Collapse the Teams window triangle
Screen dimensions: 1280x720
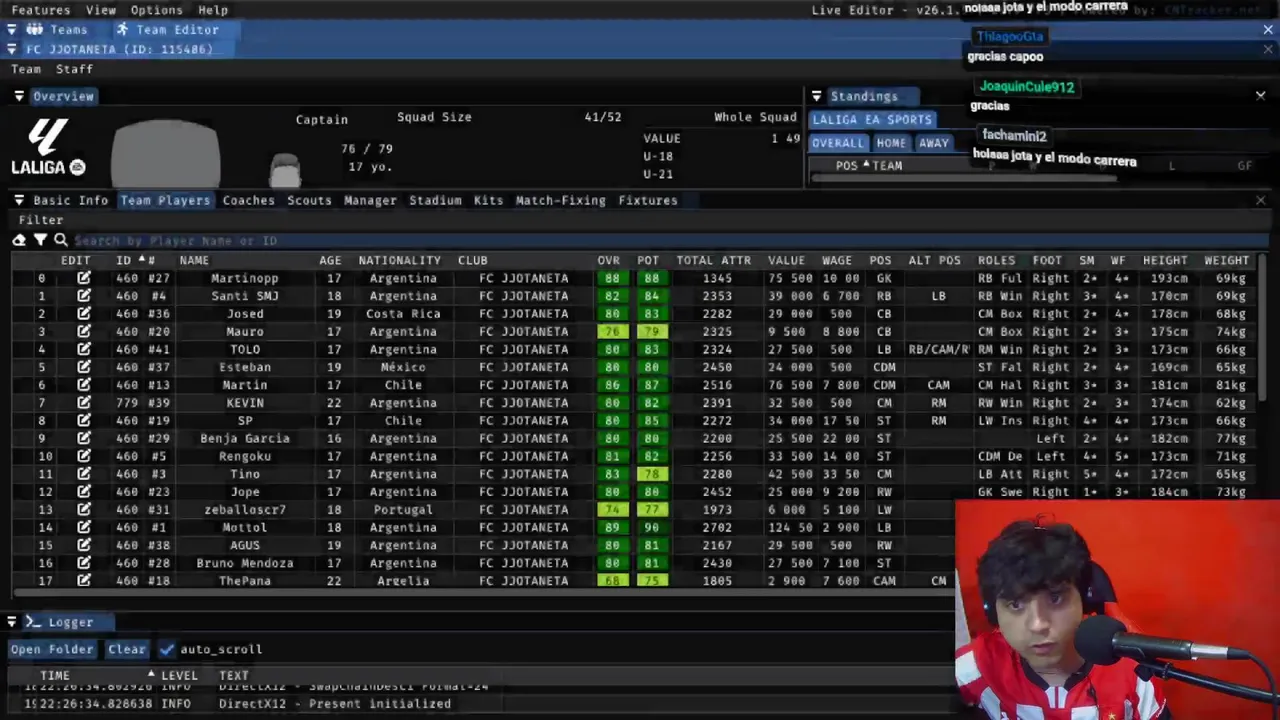point(12,30)
